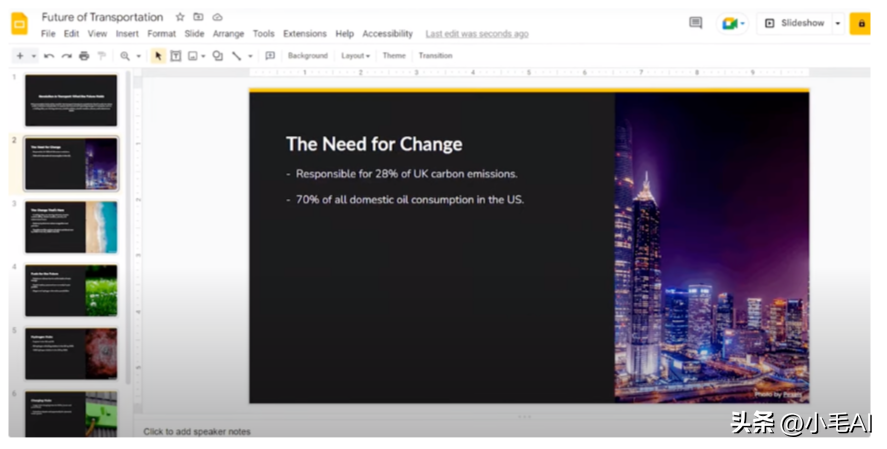Start a Google Meet call
This screenshot has height=449, width=887.
pos(733,23)
